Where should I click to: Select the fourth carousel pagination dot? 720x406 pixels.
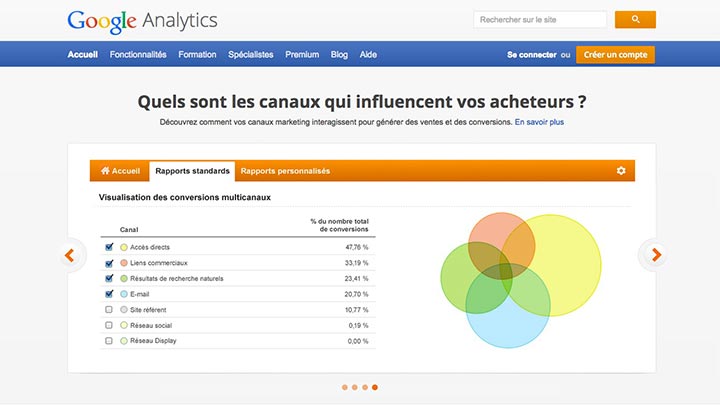[375, 387]
